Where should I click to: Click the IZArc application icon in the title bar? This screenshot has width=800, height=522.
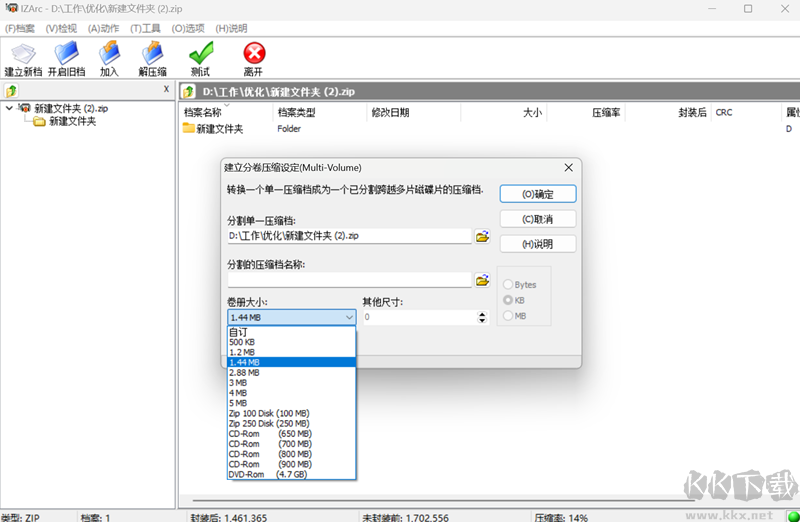click(x=11, y=8)
